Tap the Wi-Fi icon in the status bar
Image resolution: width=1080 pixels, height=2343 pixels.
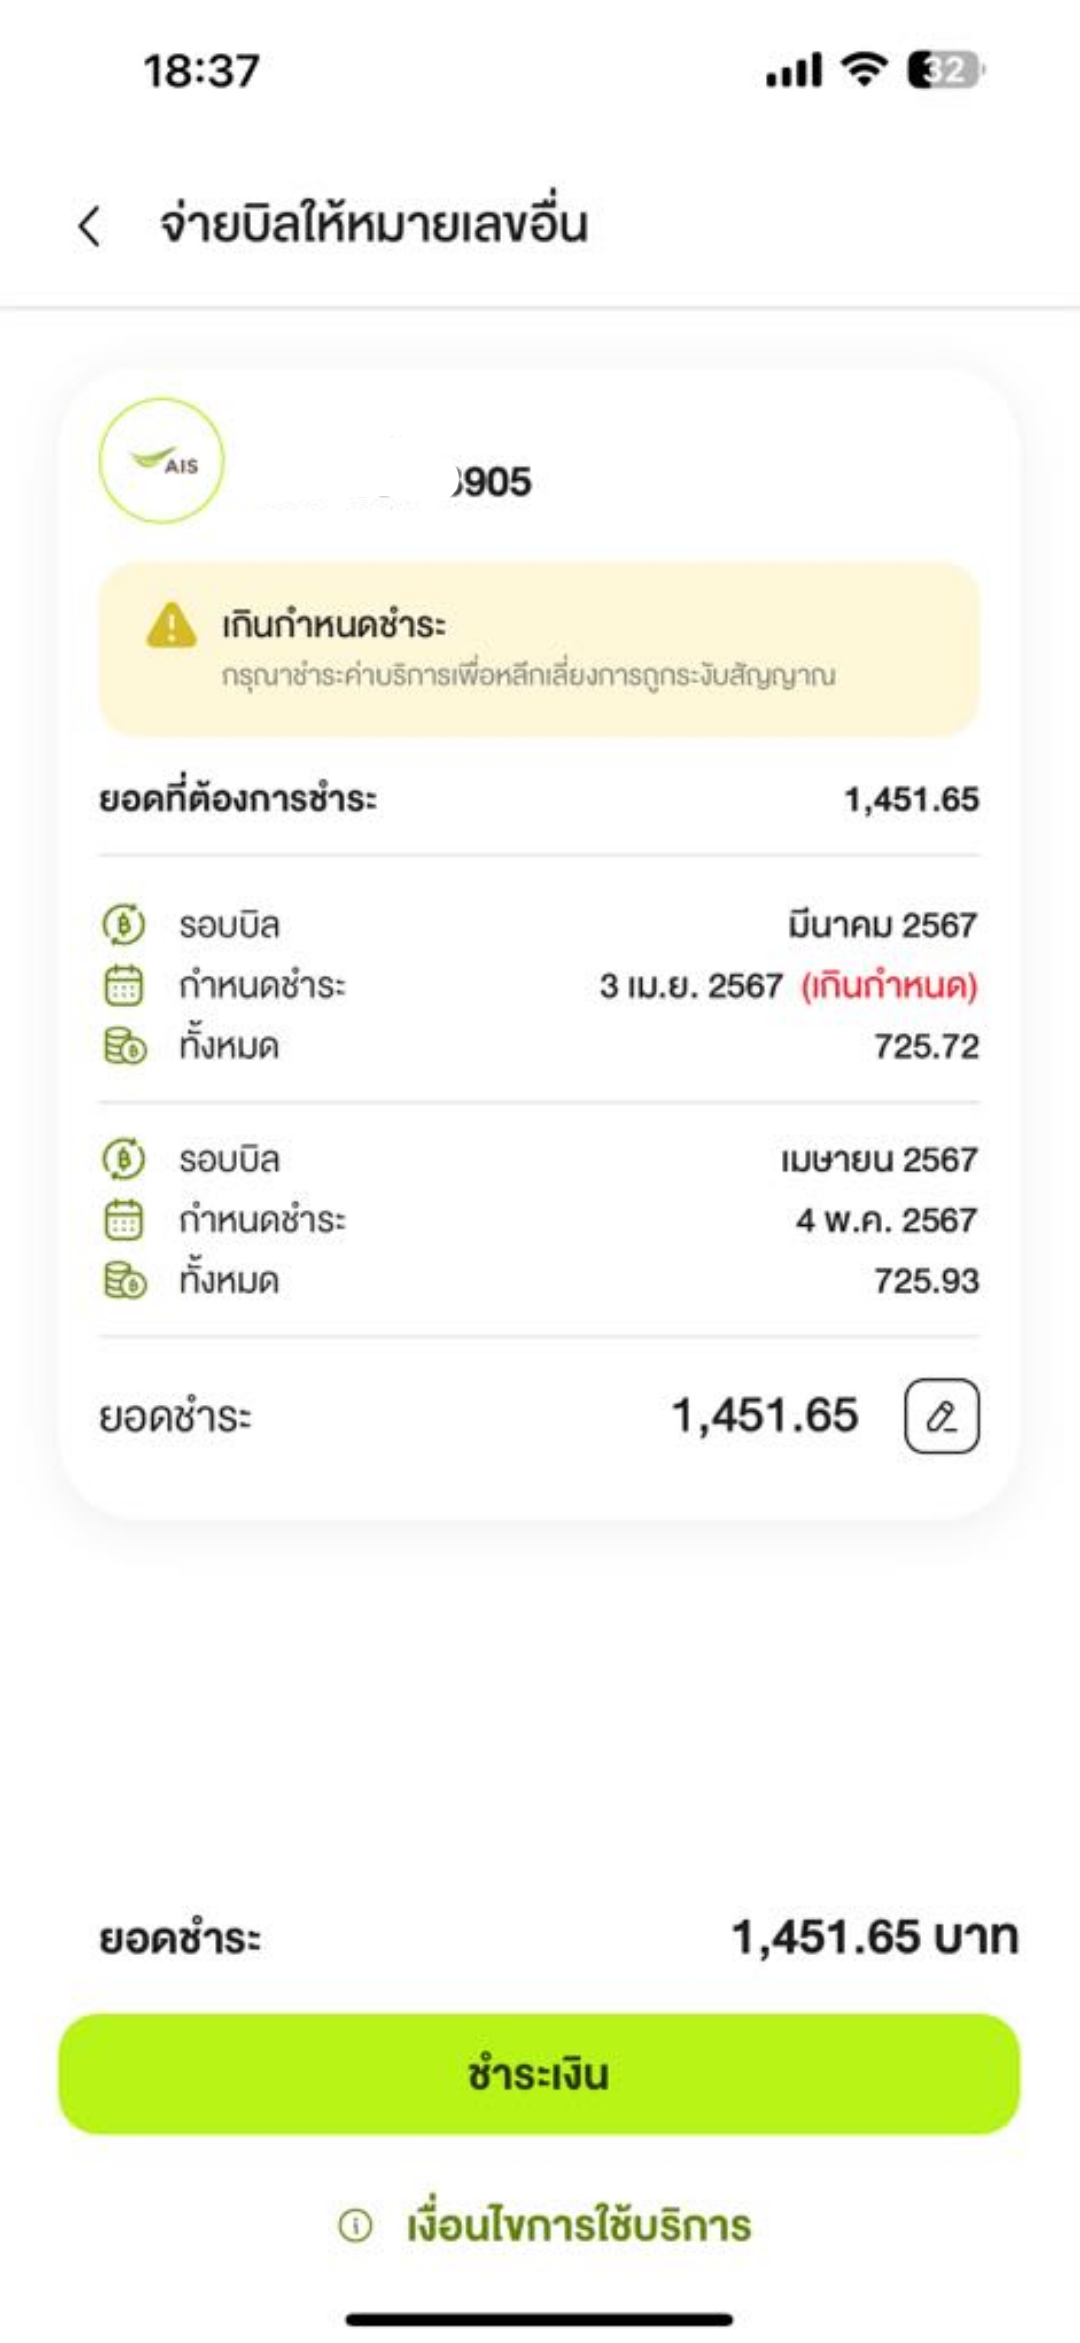864,70
